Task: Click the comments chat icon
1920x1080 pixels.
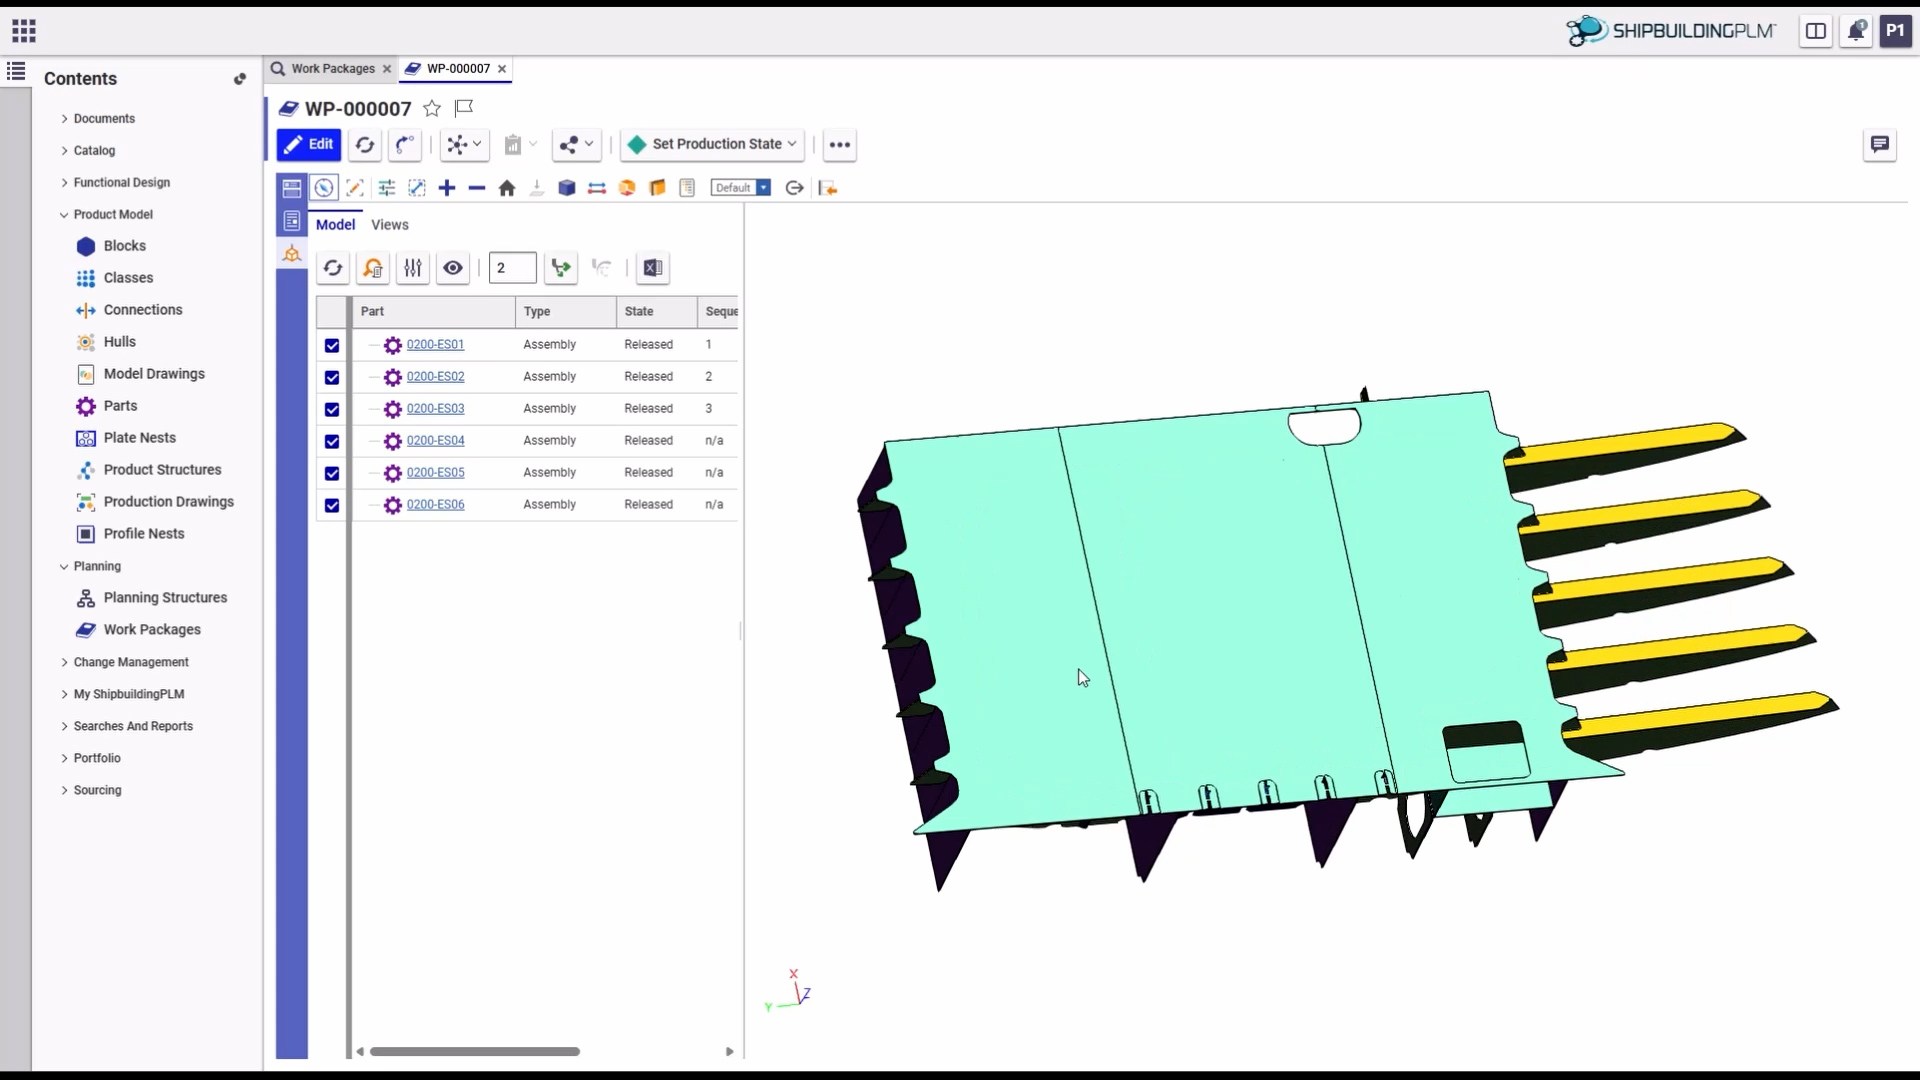Action: (x=1880, y=145)
